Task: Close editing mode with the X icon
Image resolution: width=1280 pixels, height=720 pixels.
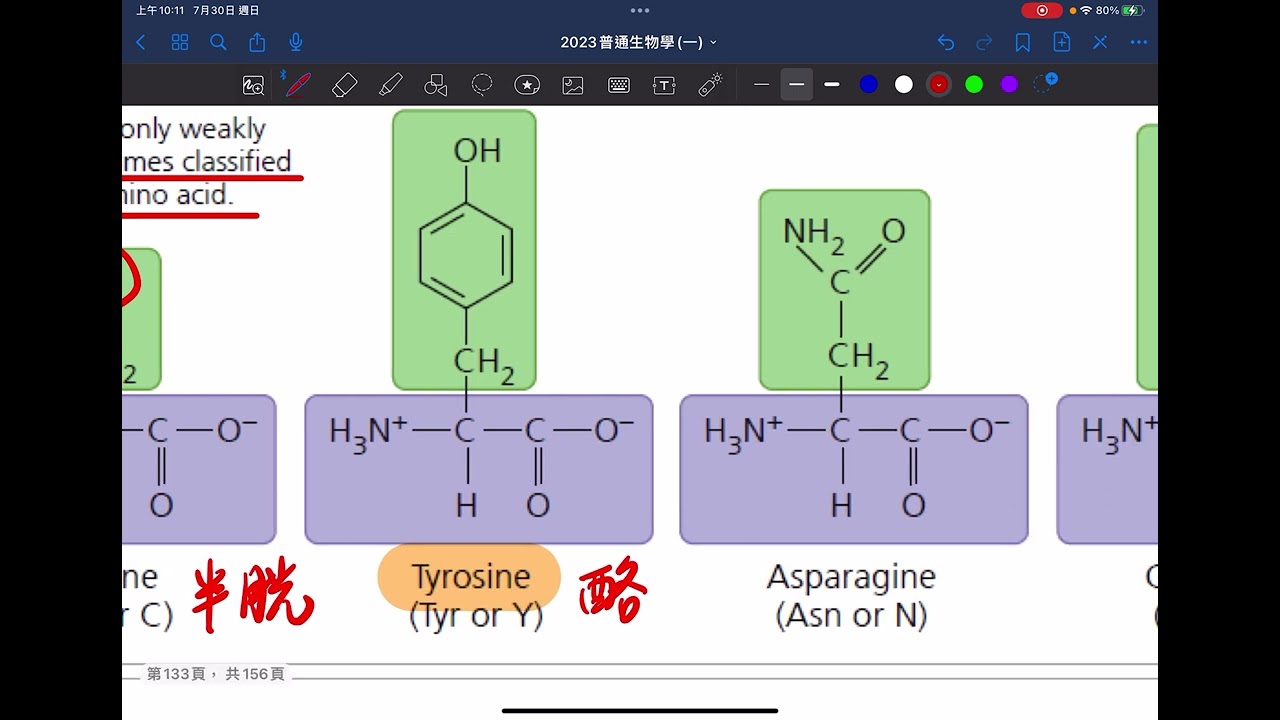Action: (x=1100, y=42)
